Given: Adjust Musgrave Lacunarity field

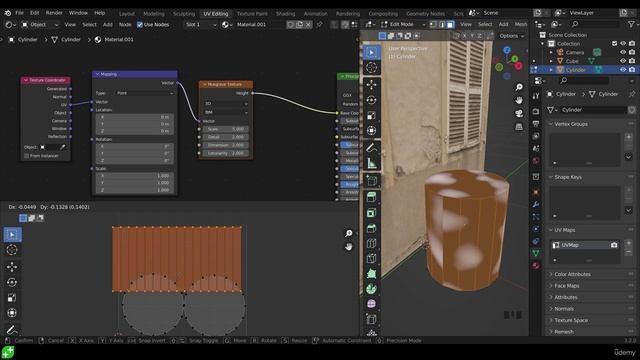Looking at the screenshot, I should tap(226, 153).
